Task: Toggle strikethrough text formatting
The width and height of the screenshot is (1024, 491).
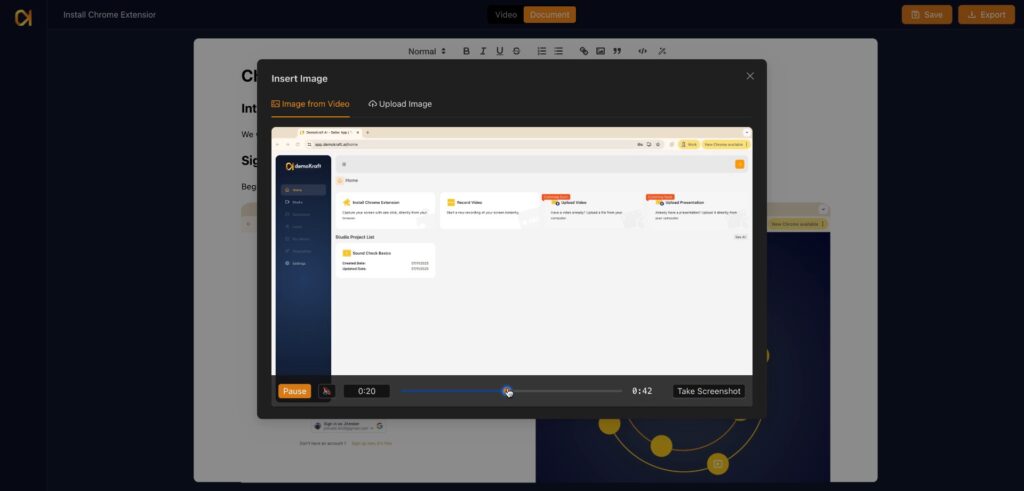Action: pyautogui.click(x=516, y=51)
